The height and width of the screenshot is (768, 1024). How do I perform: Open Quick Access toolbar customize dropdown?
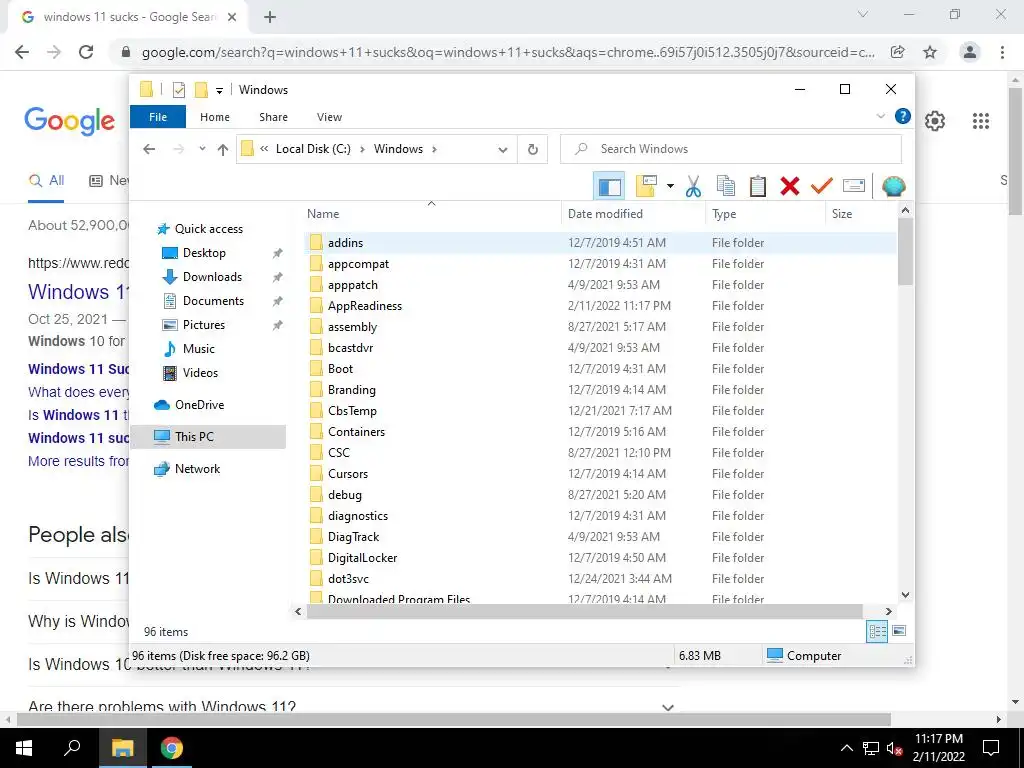[219, 90]
